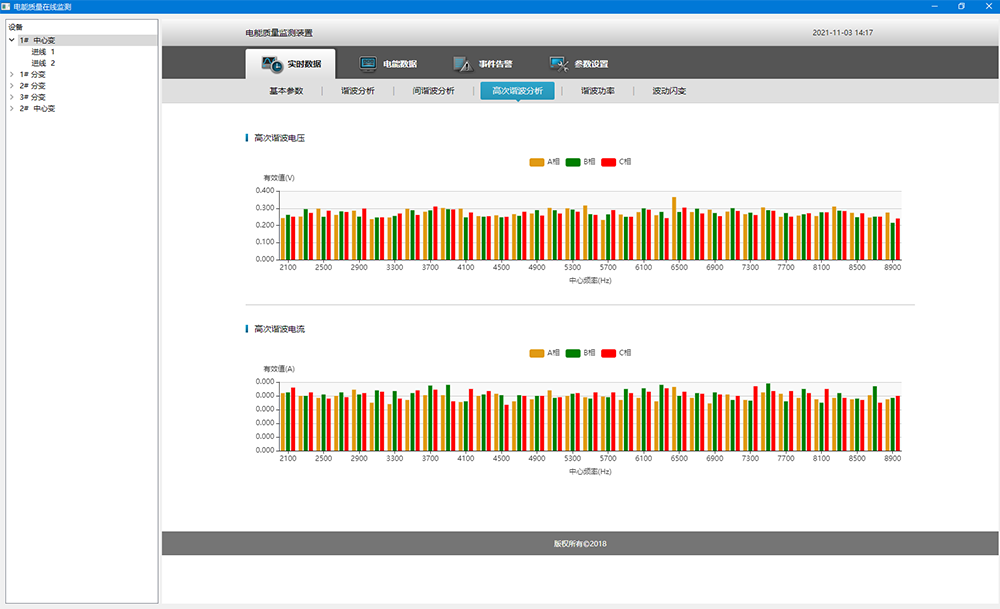Click the orange A相 swatch in the 高次谐波电流 legend

[537, 352]
